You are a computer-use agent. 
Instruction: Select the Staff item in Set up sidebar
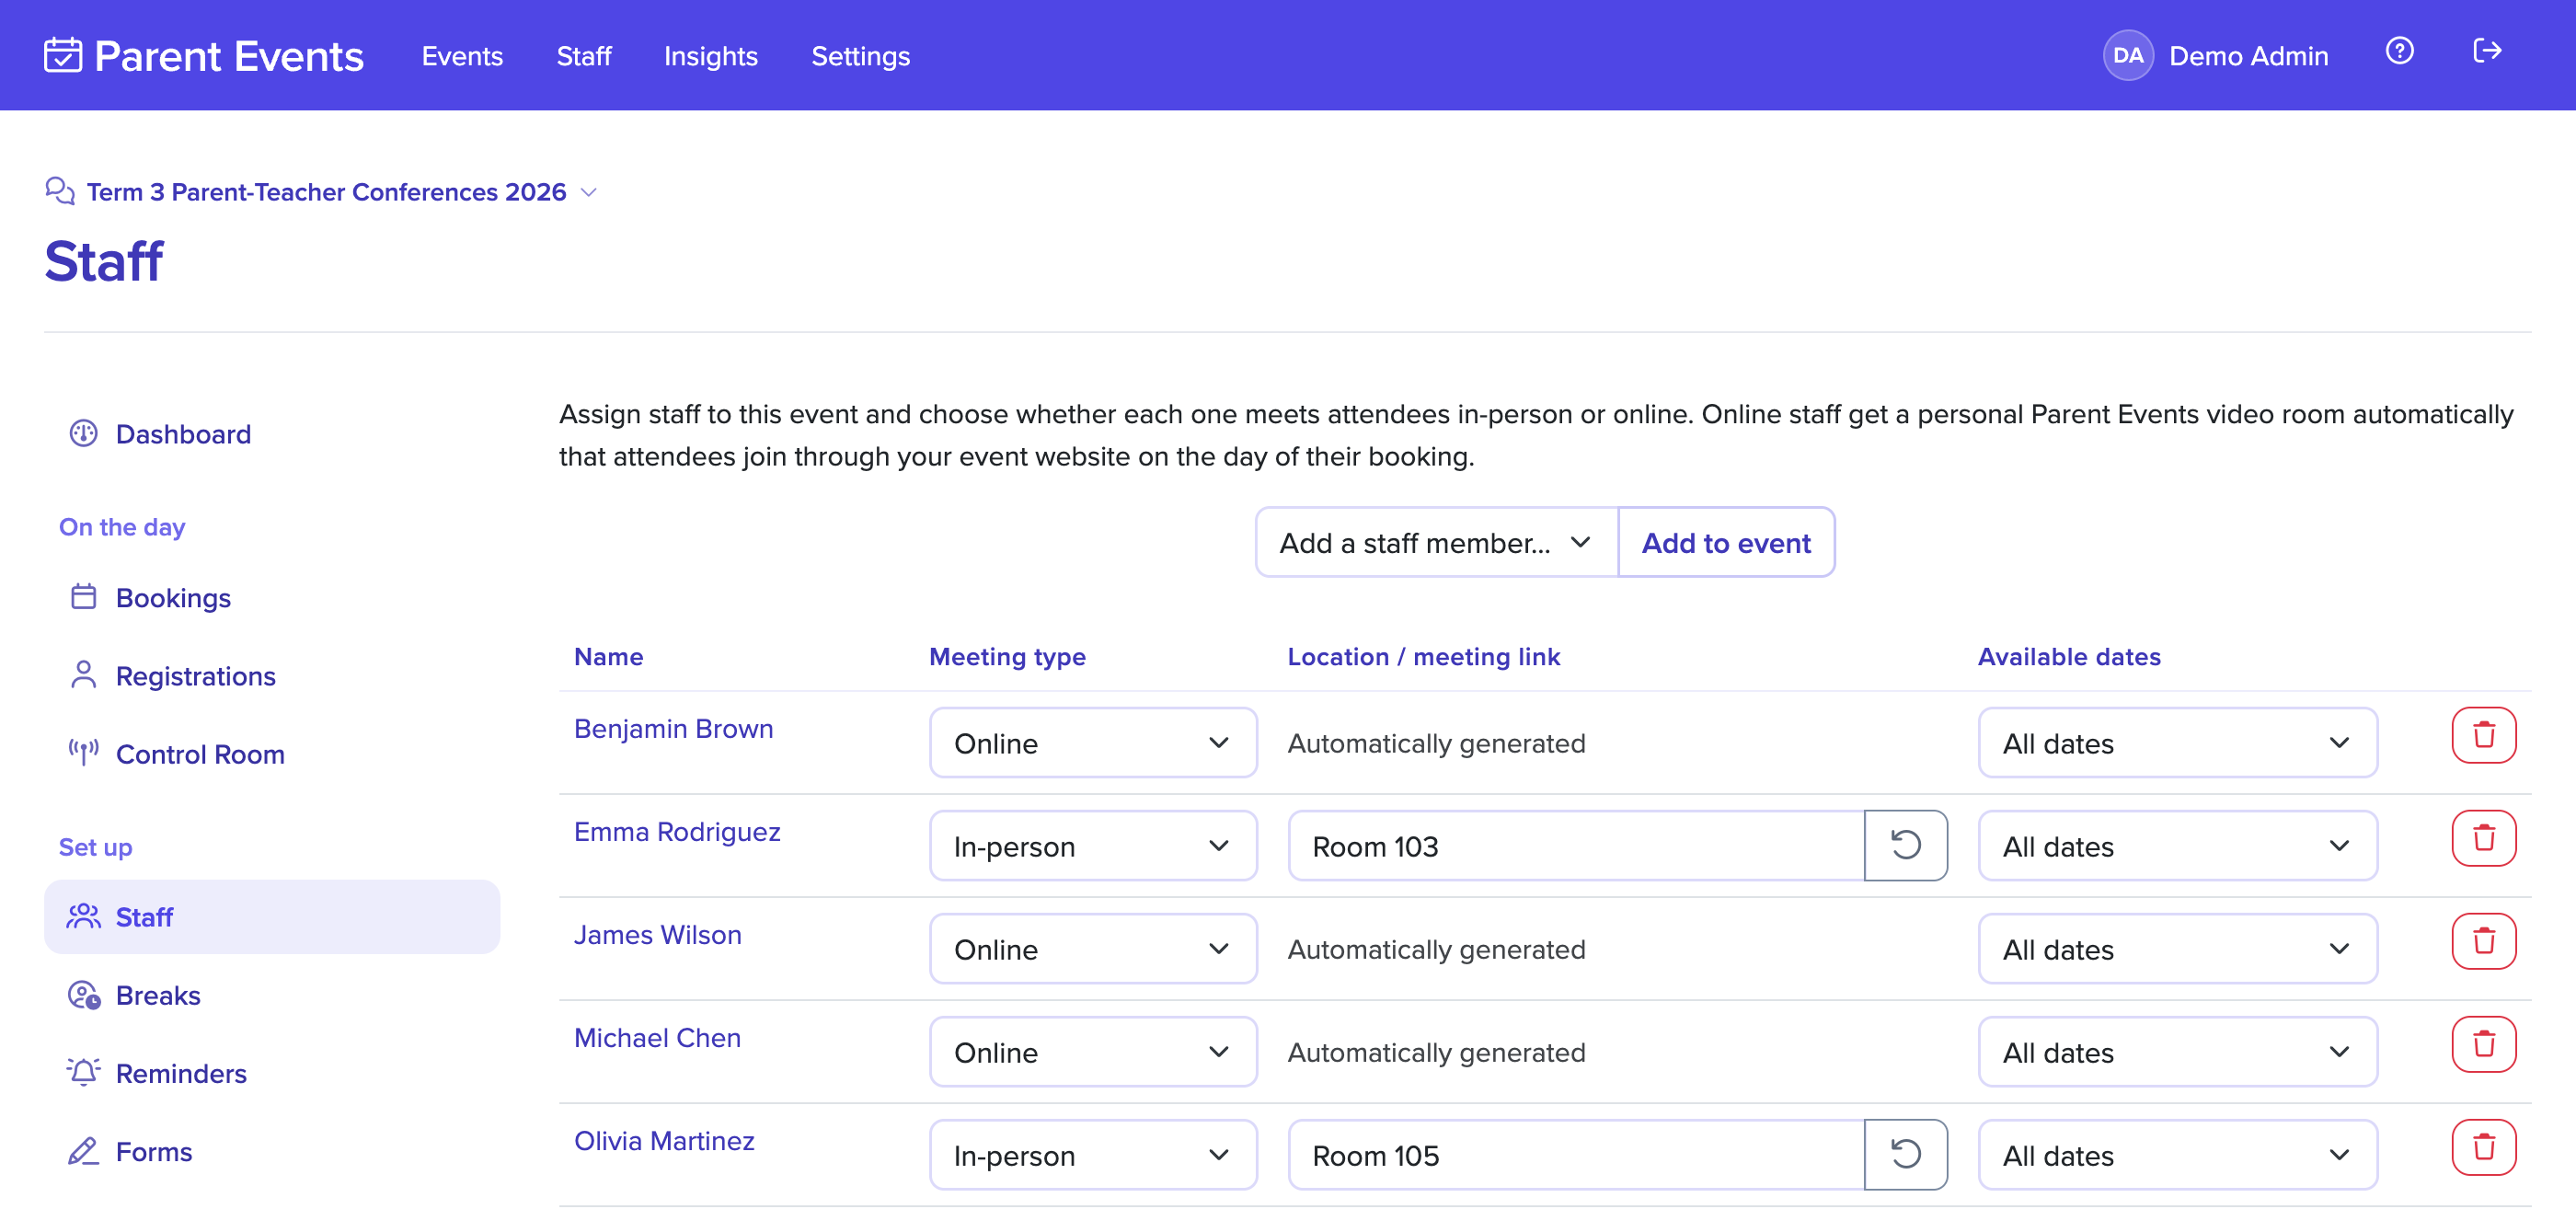click(272, 916)
